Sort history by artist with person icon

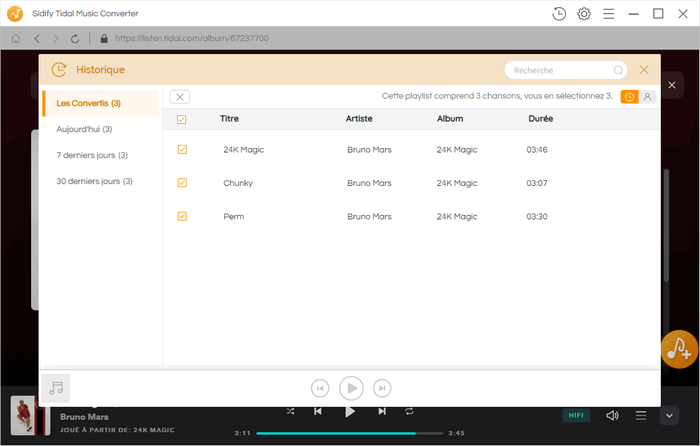[647, 97]
